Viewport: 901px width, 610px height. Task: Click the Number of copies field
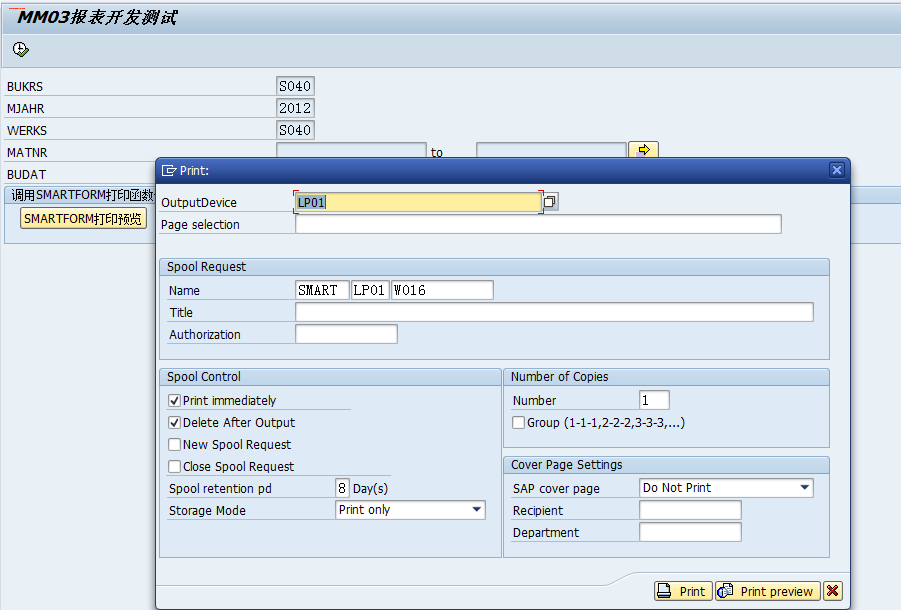pos(654,400)
